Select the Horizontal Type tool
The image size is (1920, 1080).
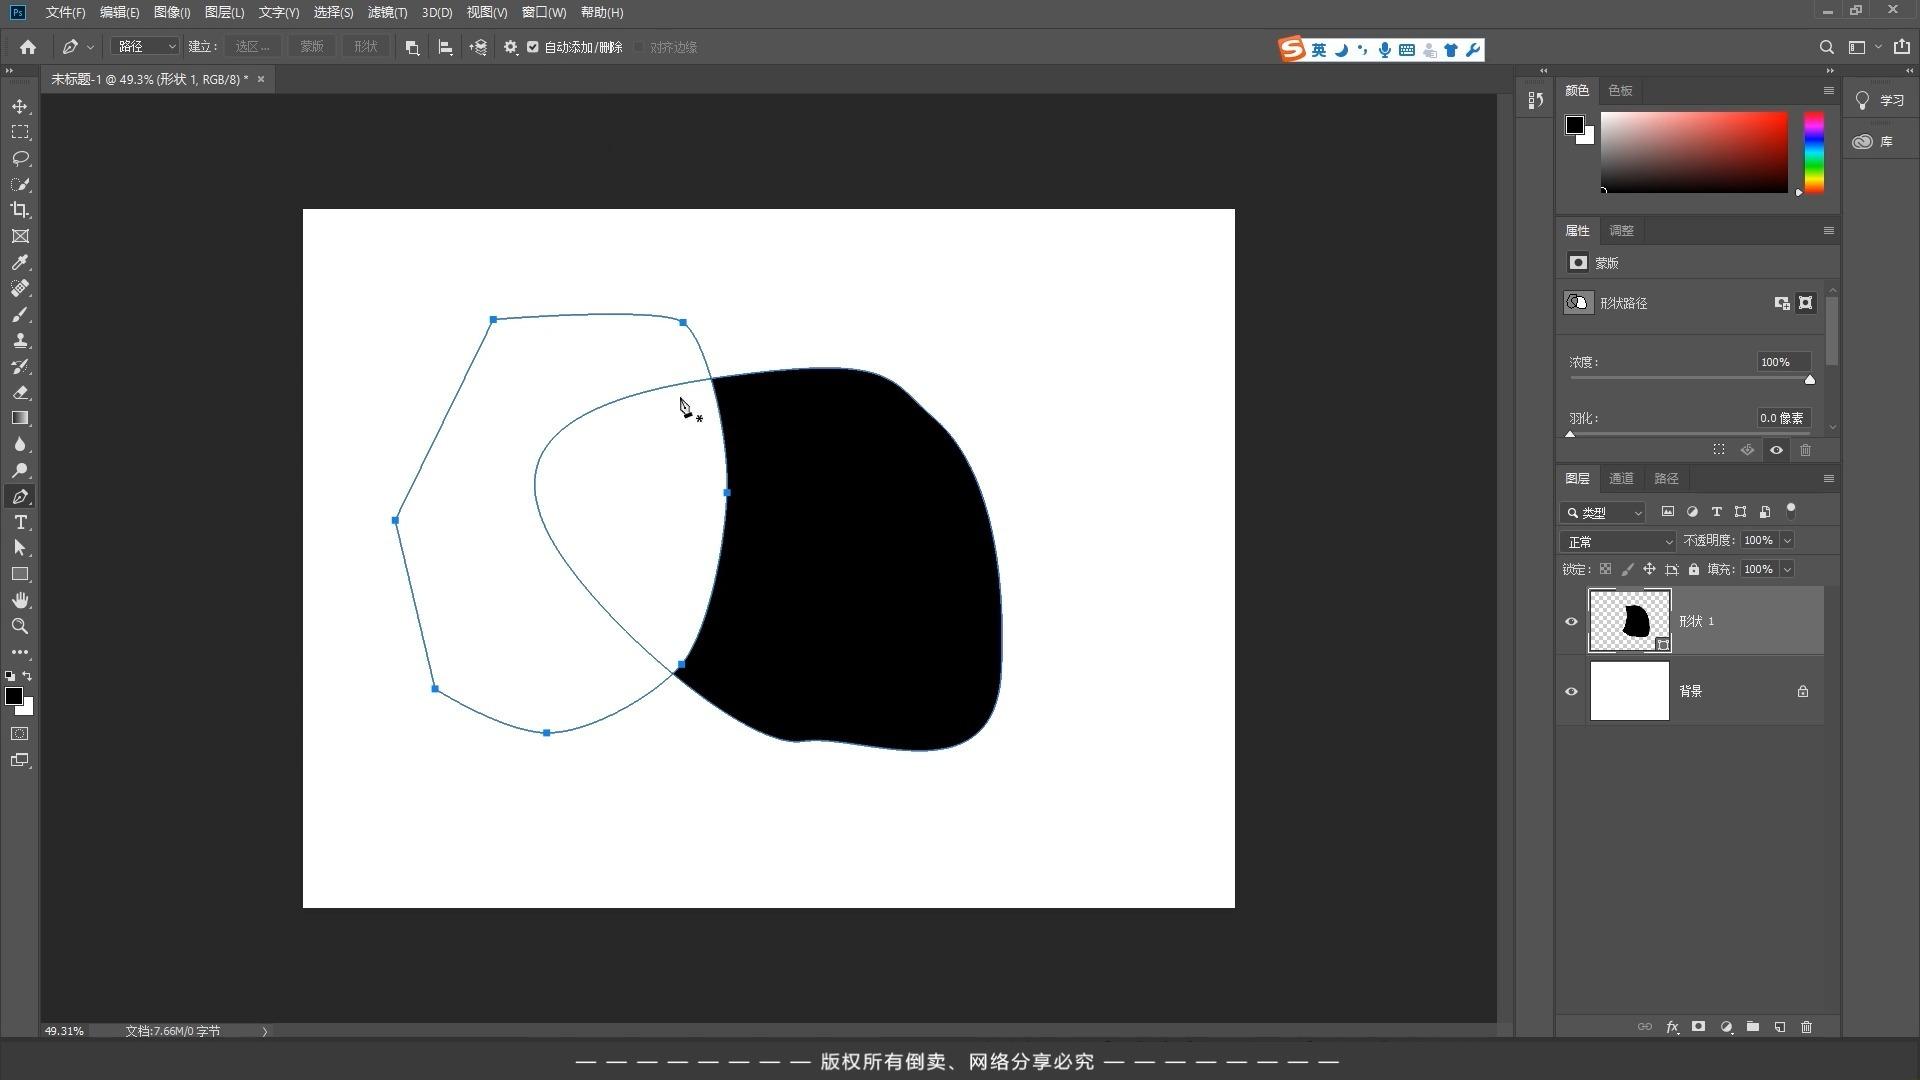point(20,522)
